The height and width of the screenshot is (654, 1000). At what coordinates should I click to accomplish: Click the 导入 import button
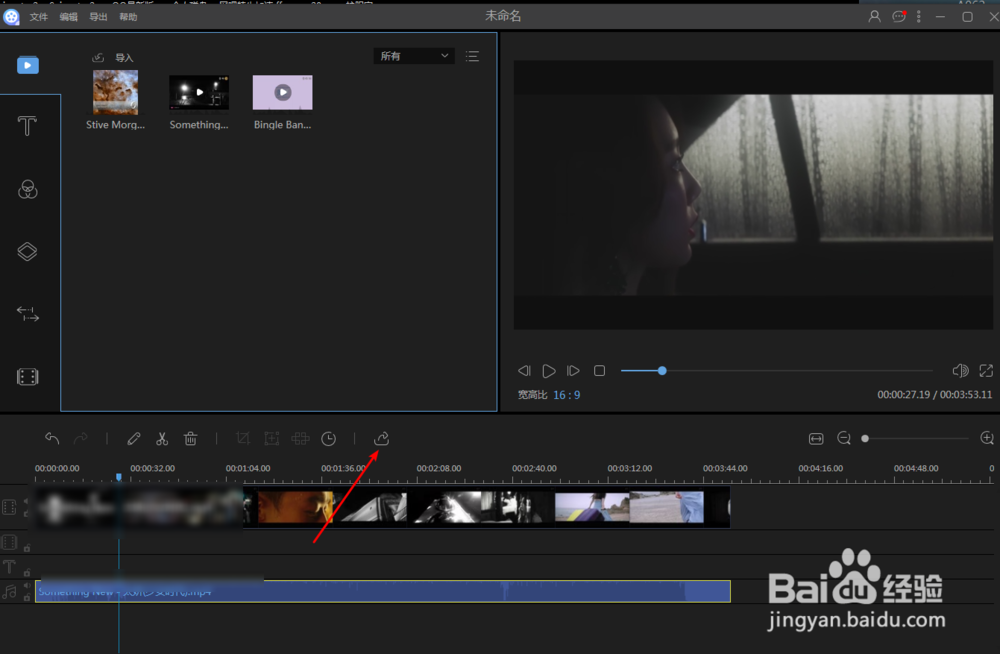tap(124, 57)
